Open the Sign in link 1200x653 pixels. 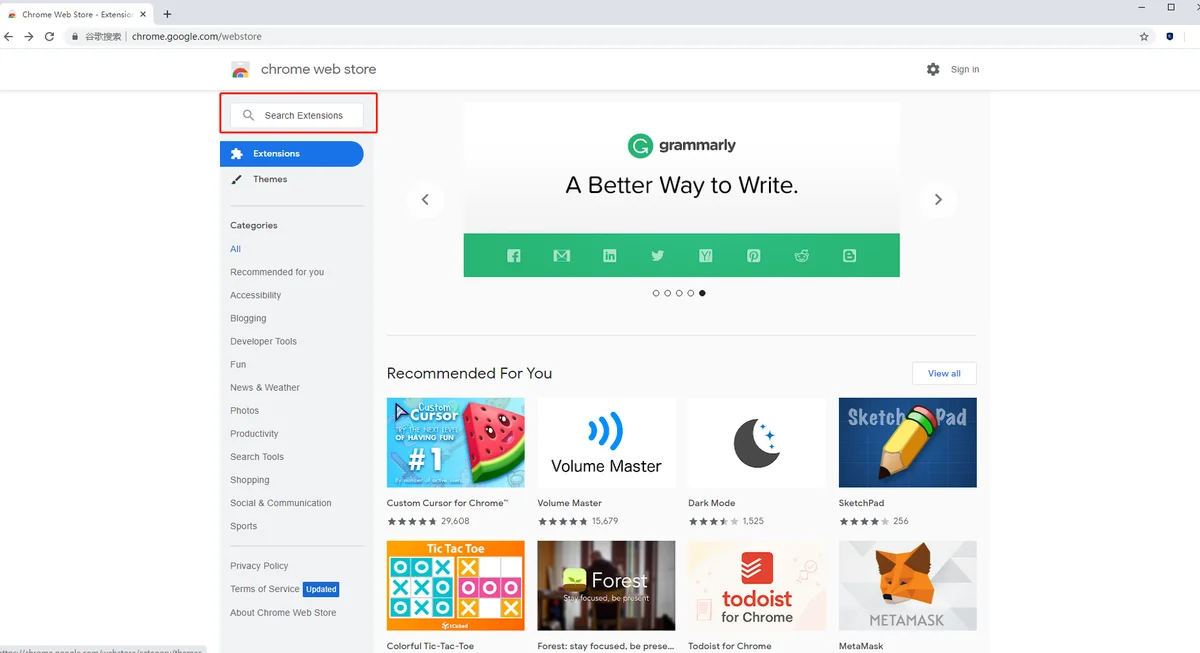click(965, 69)
